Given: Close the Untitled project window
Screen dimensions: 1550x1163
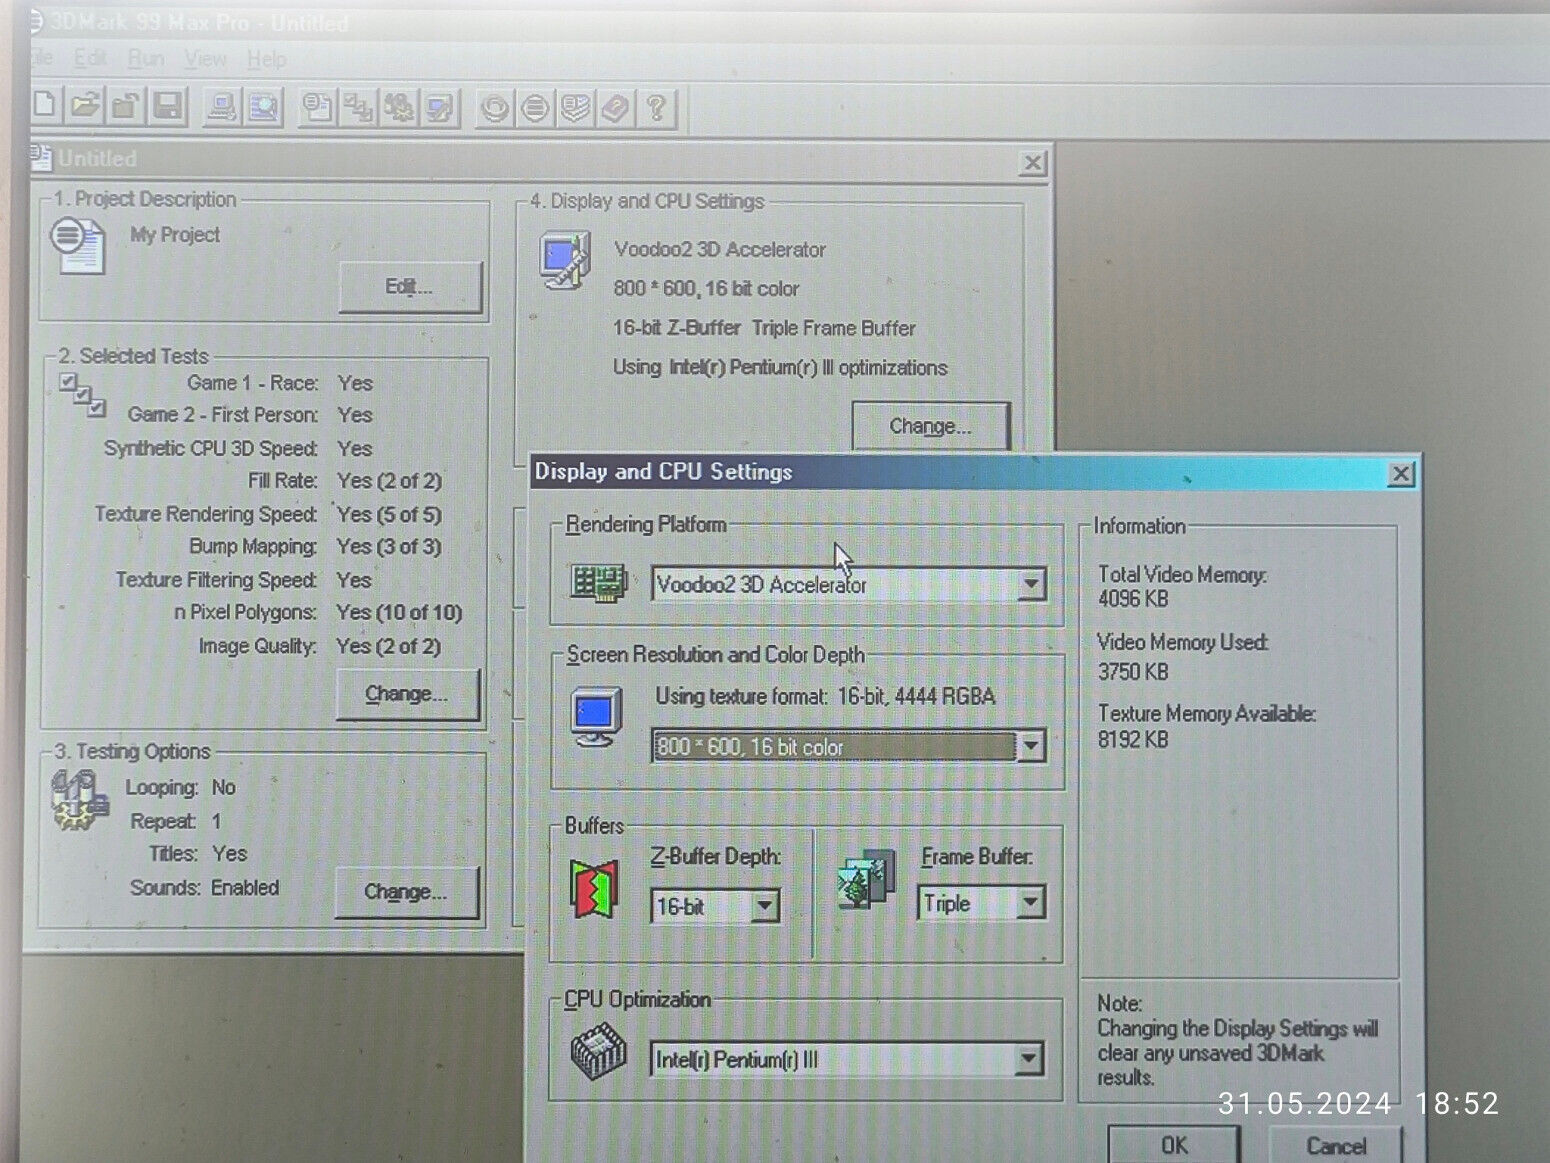Looking at the screenshot, I should (1032, 163).
